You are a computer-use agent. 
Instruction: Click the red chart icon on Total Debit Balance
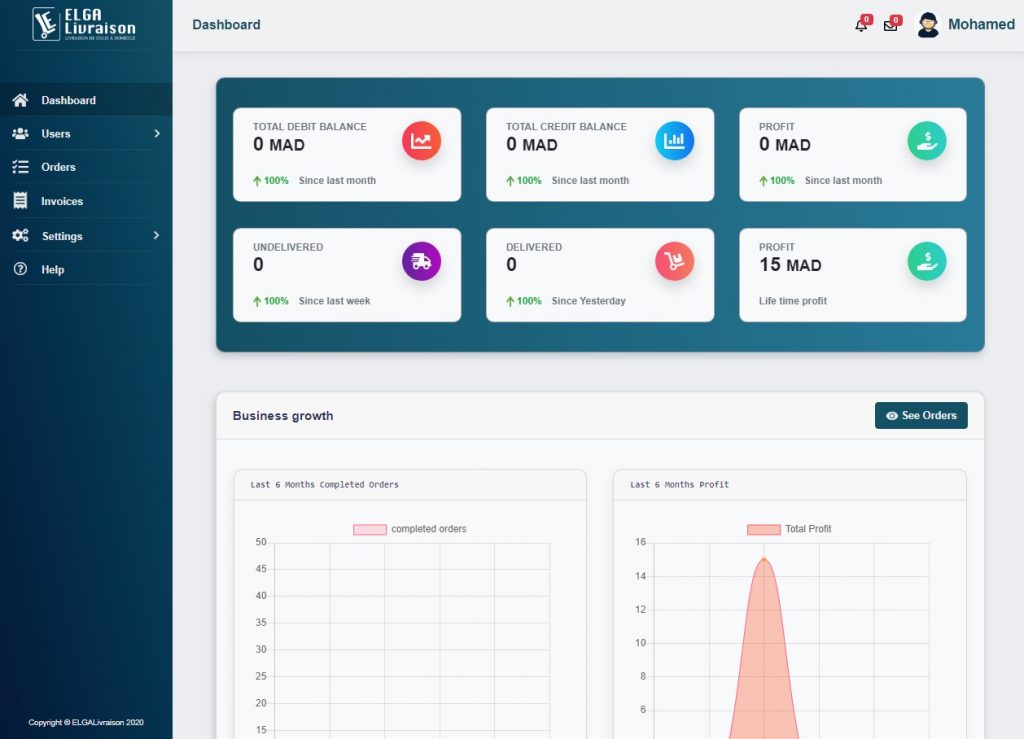tap(421, 141)
